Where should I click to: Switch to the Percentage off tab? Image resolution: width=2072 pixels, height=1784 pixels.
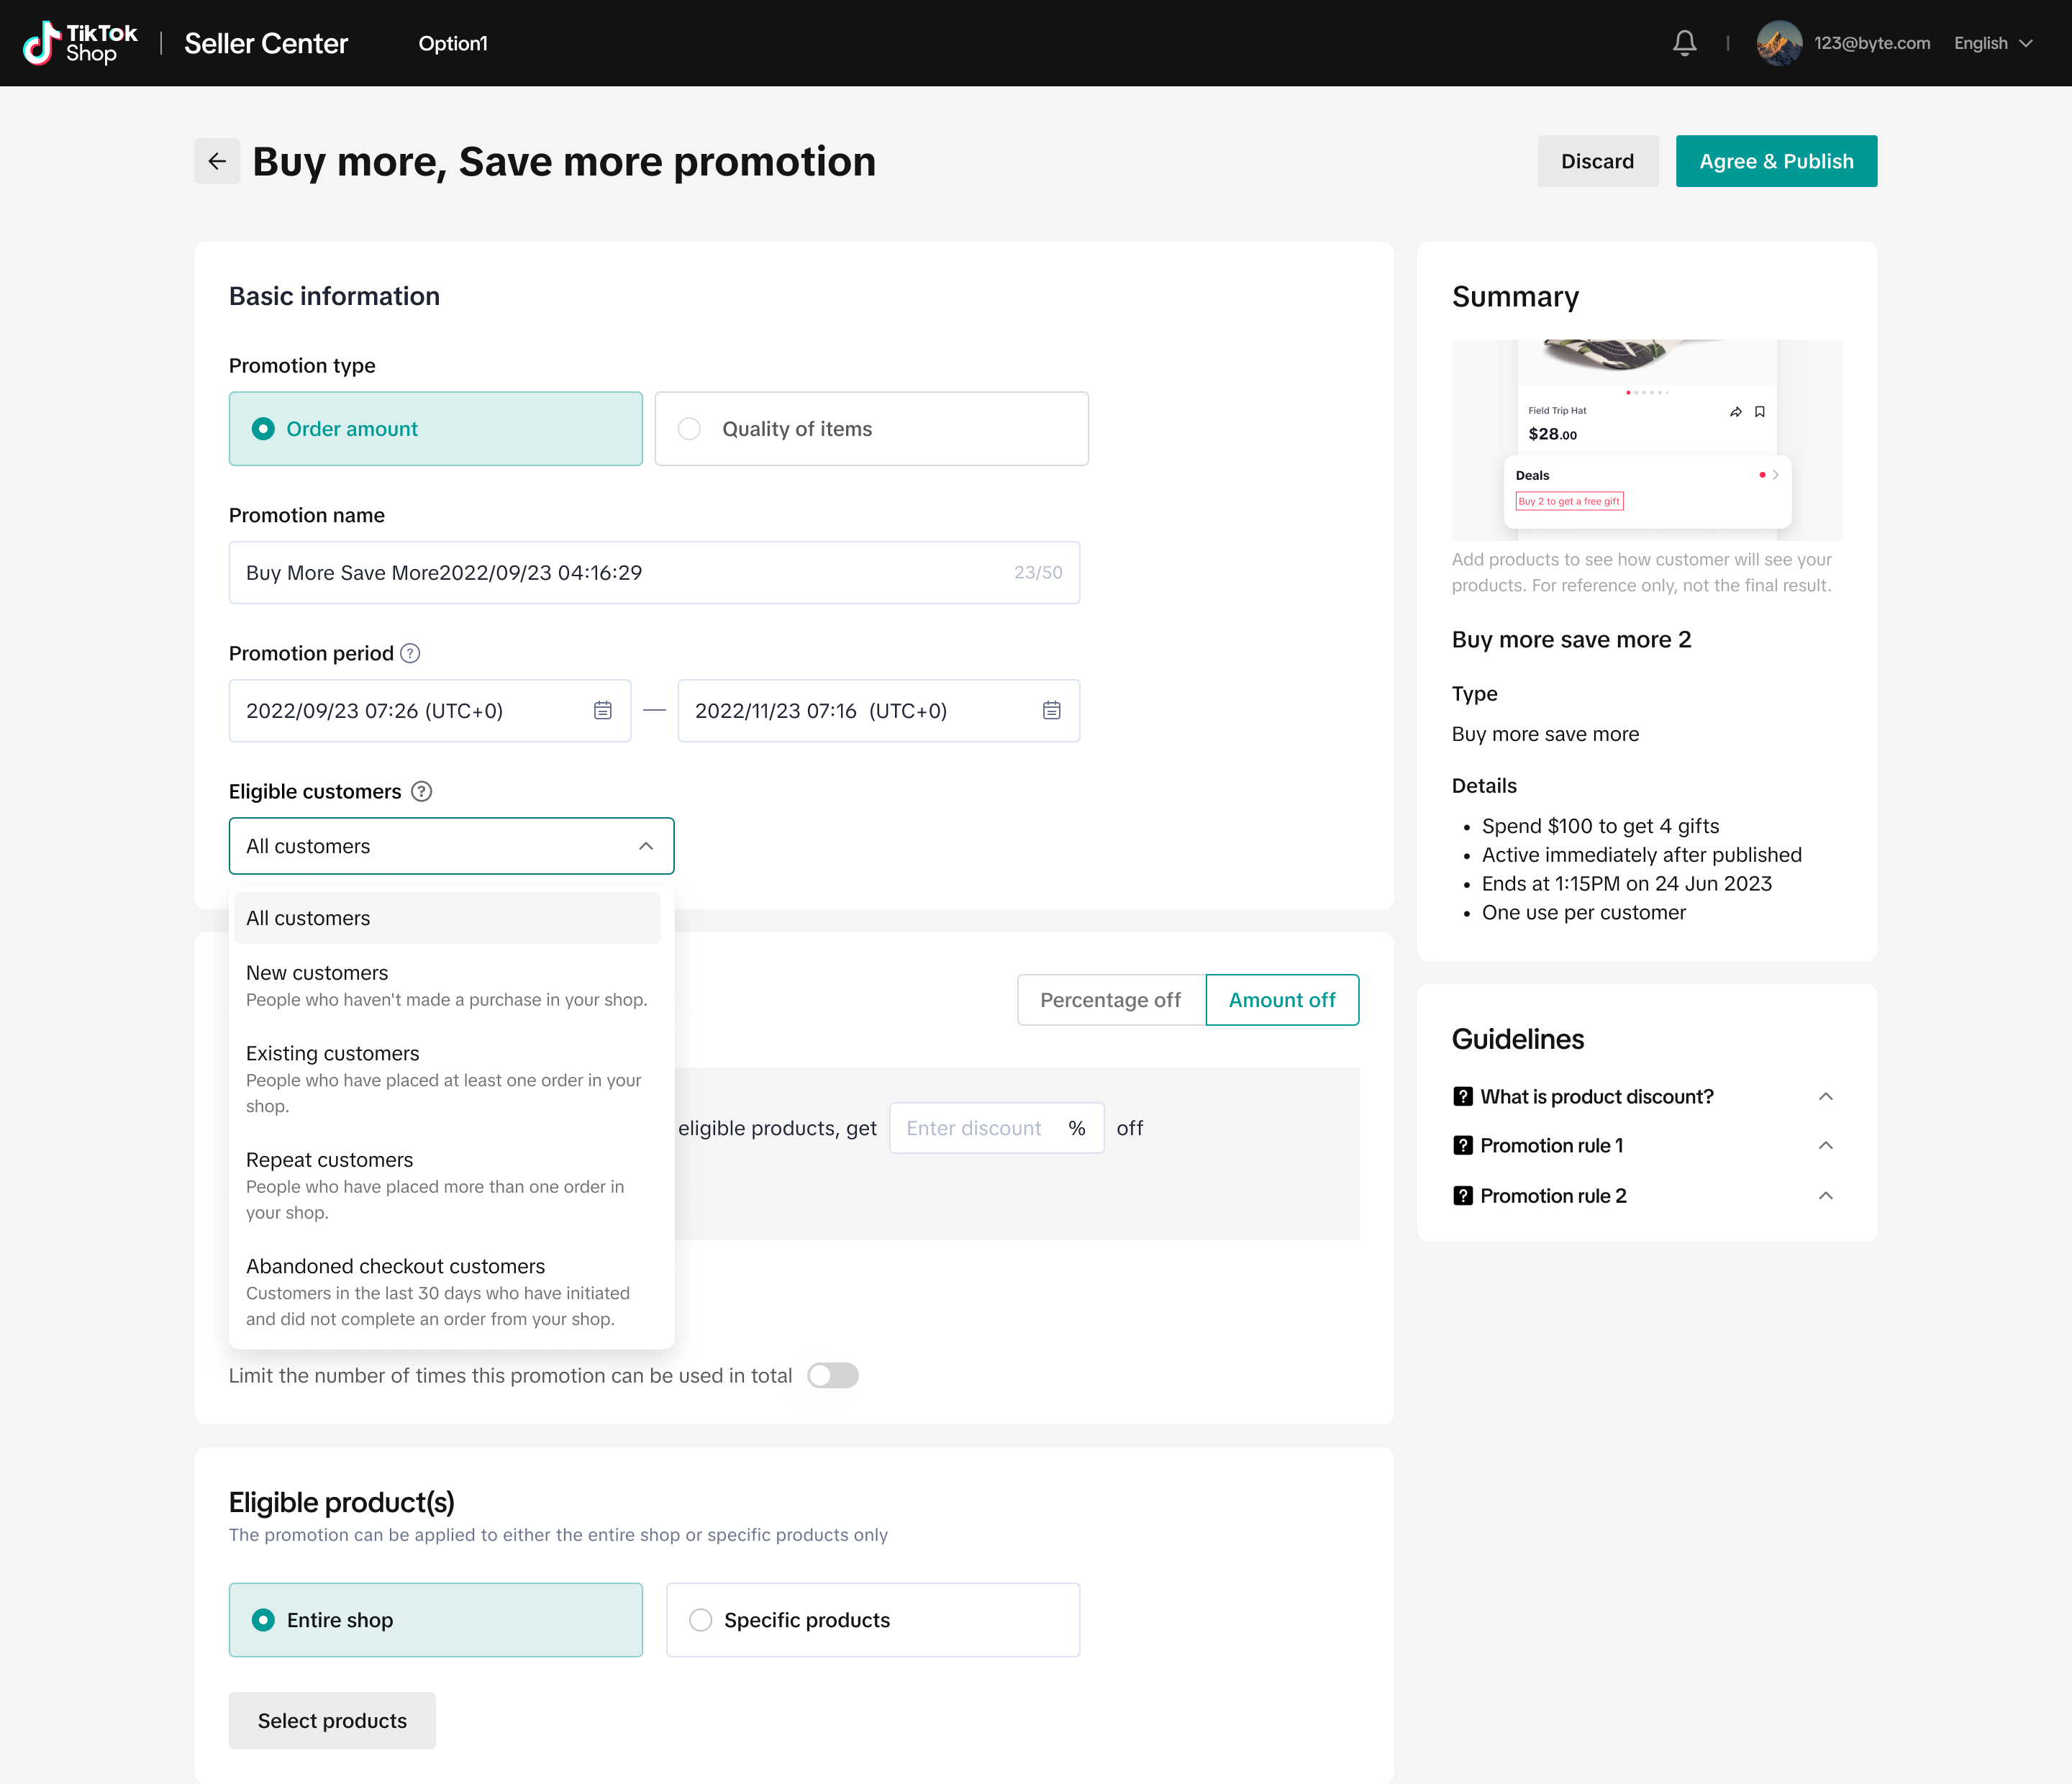[x=1110, y=1000]
